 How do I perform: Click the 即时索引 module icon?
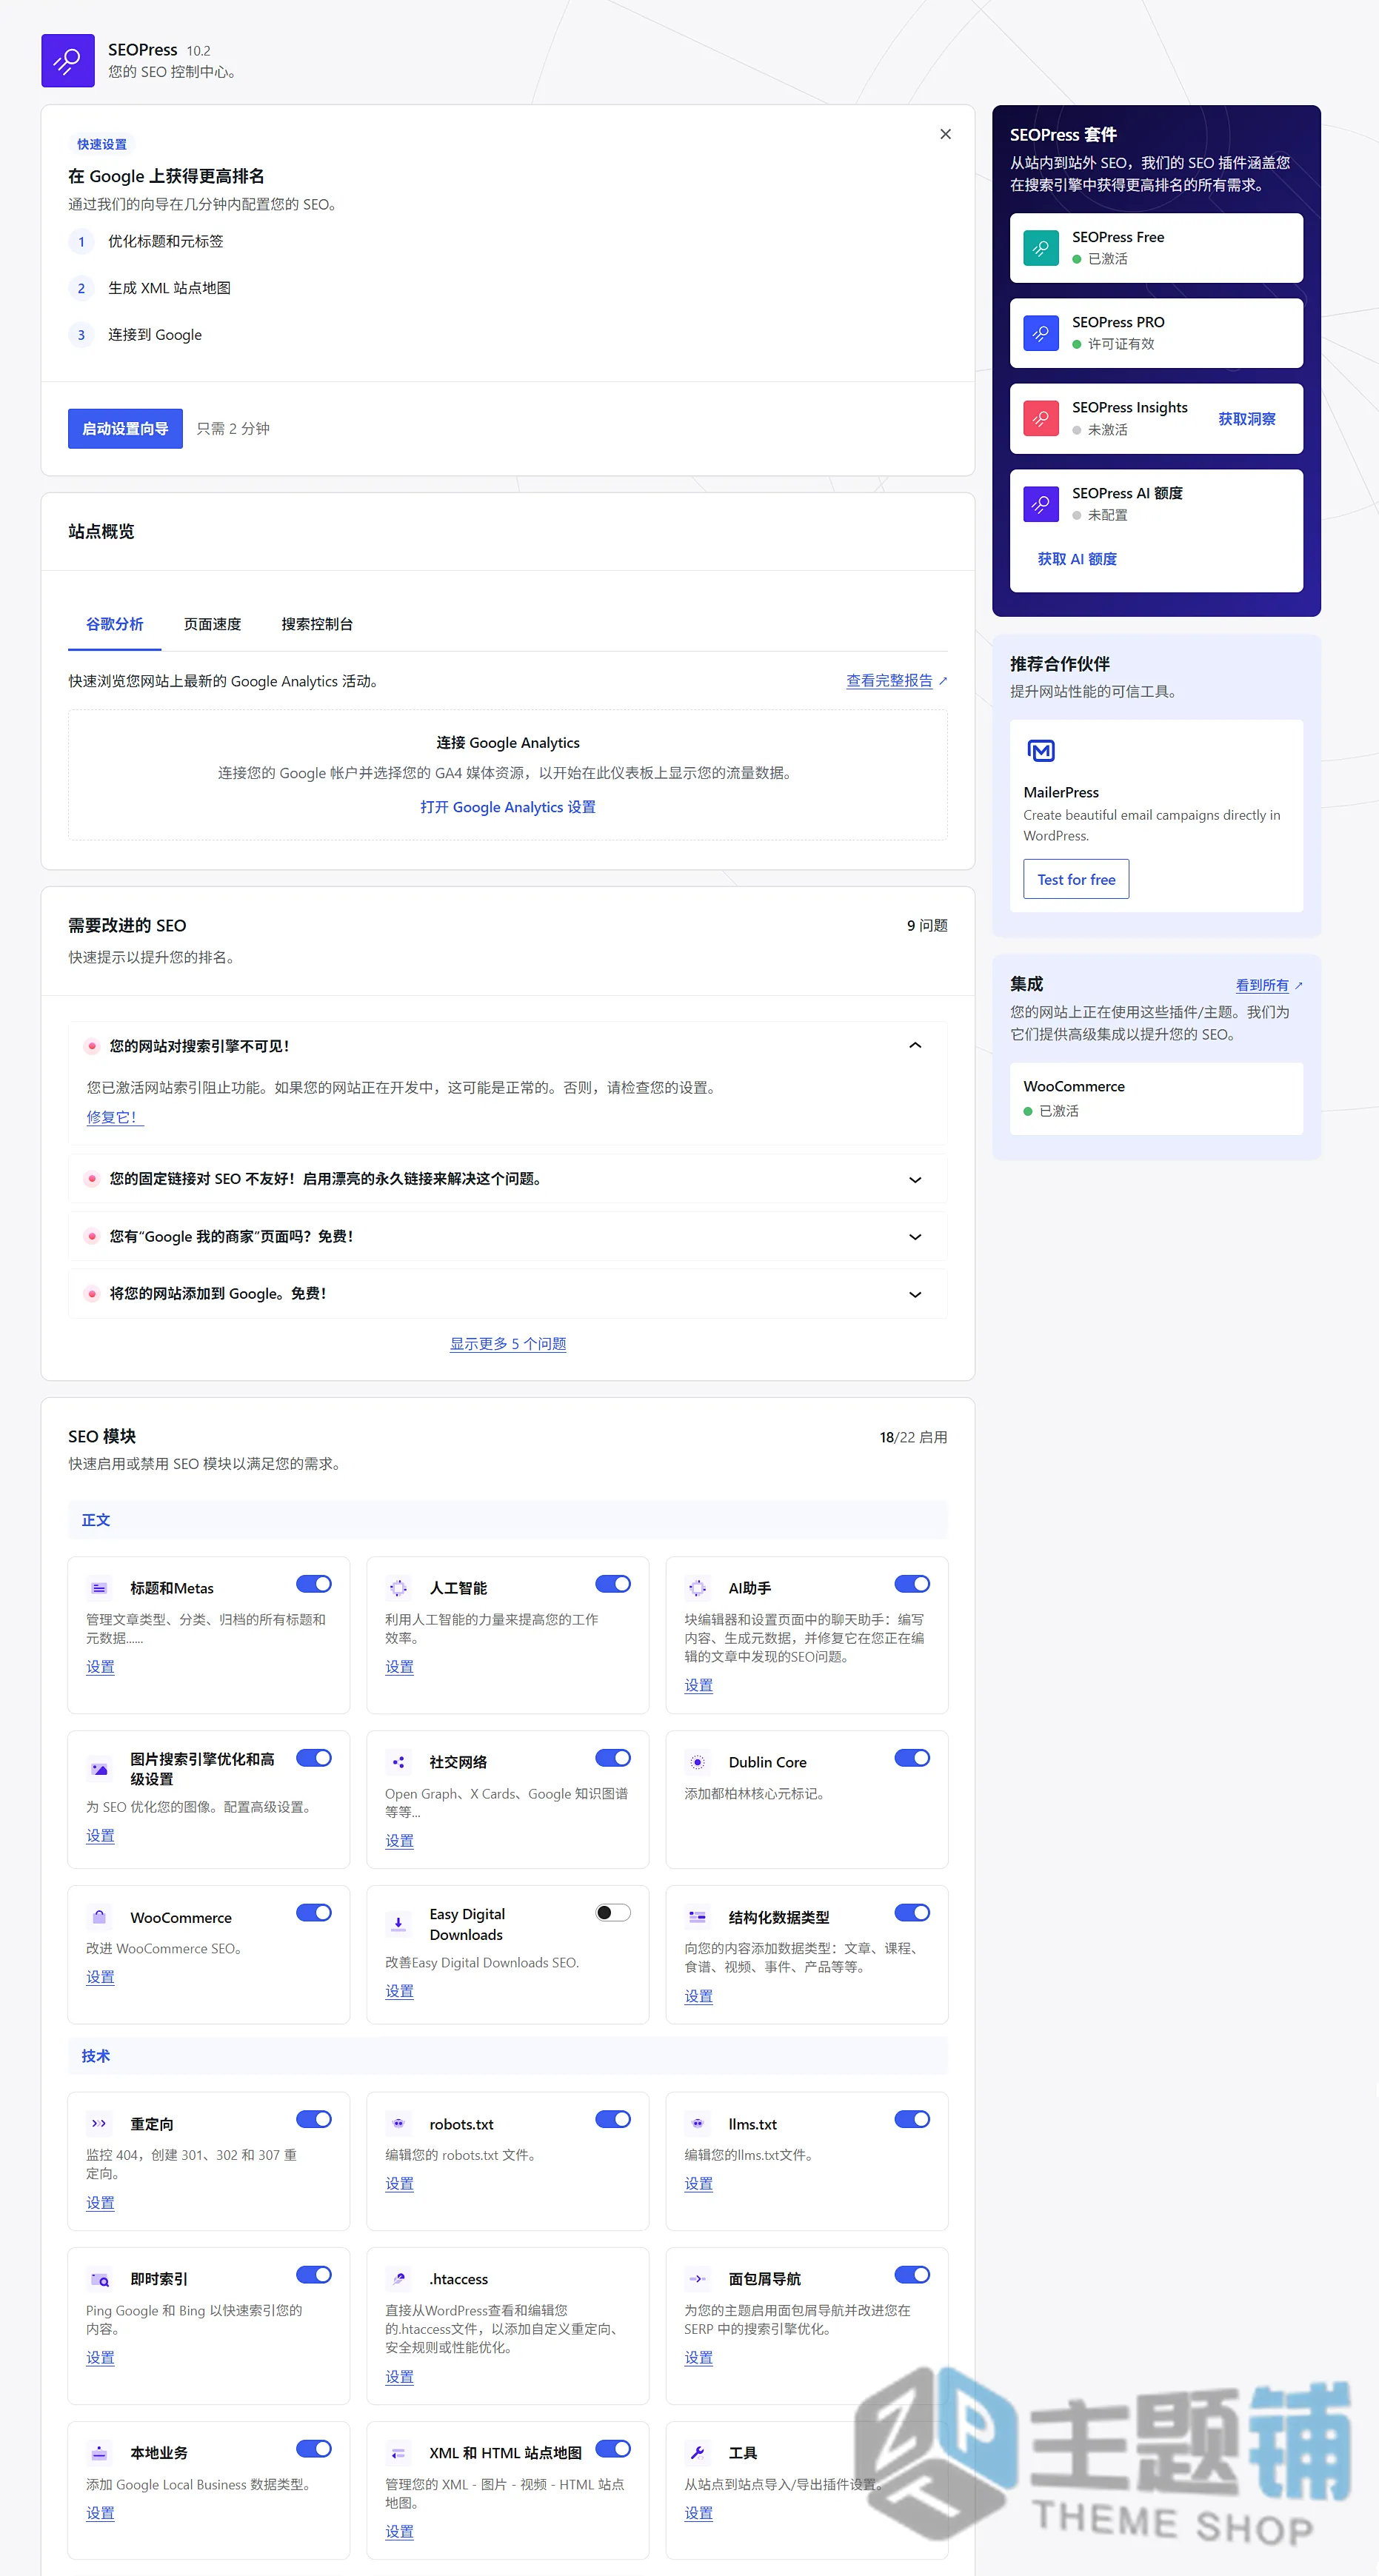point(99,2279)
